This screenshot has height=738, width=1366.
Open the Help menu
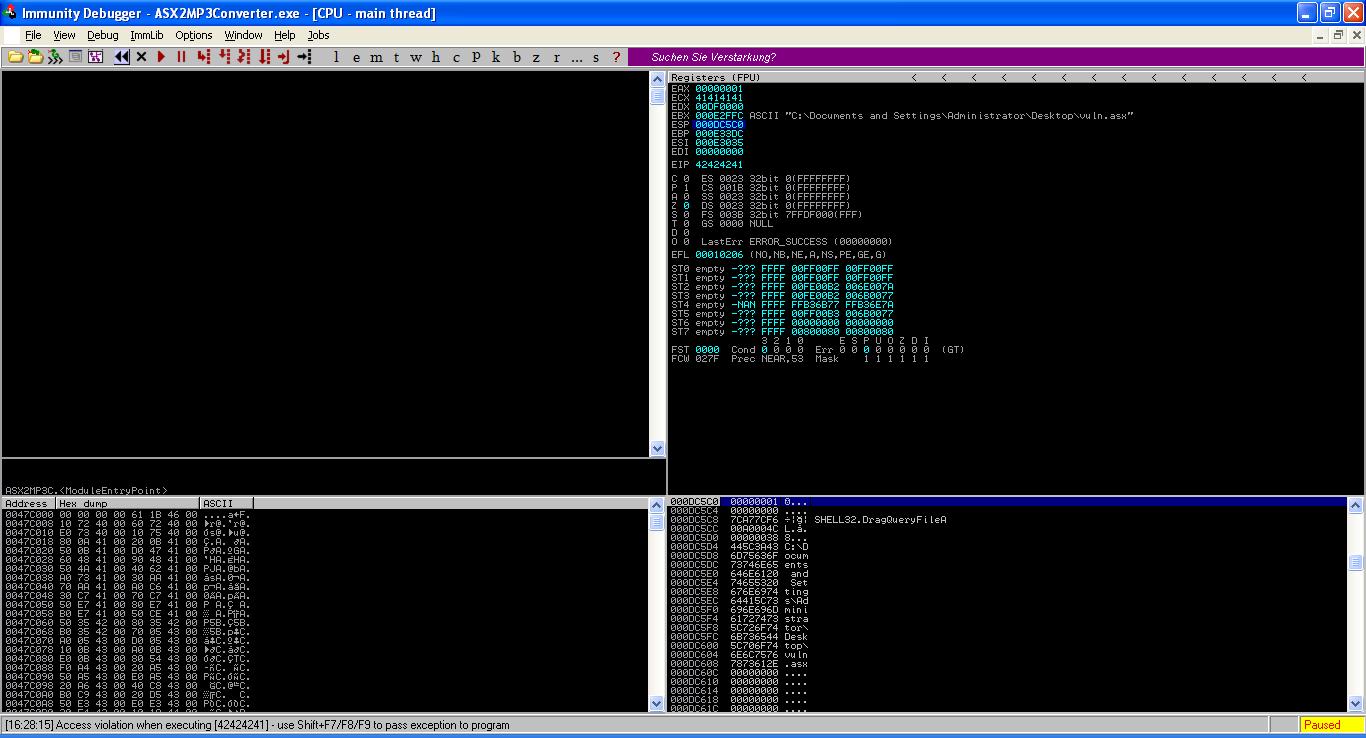coord(285,35)
